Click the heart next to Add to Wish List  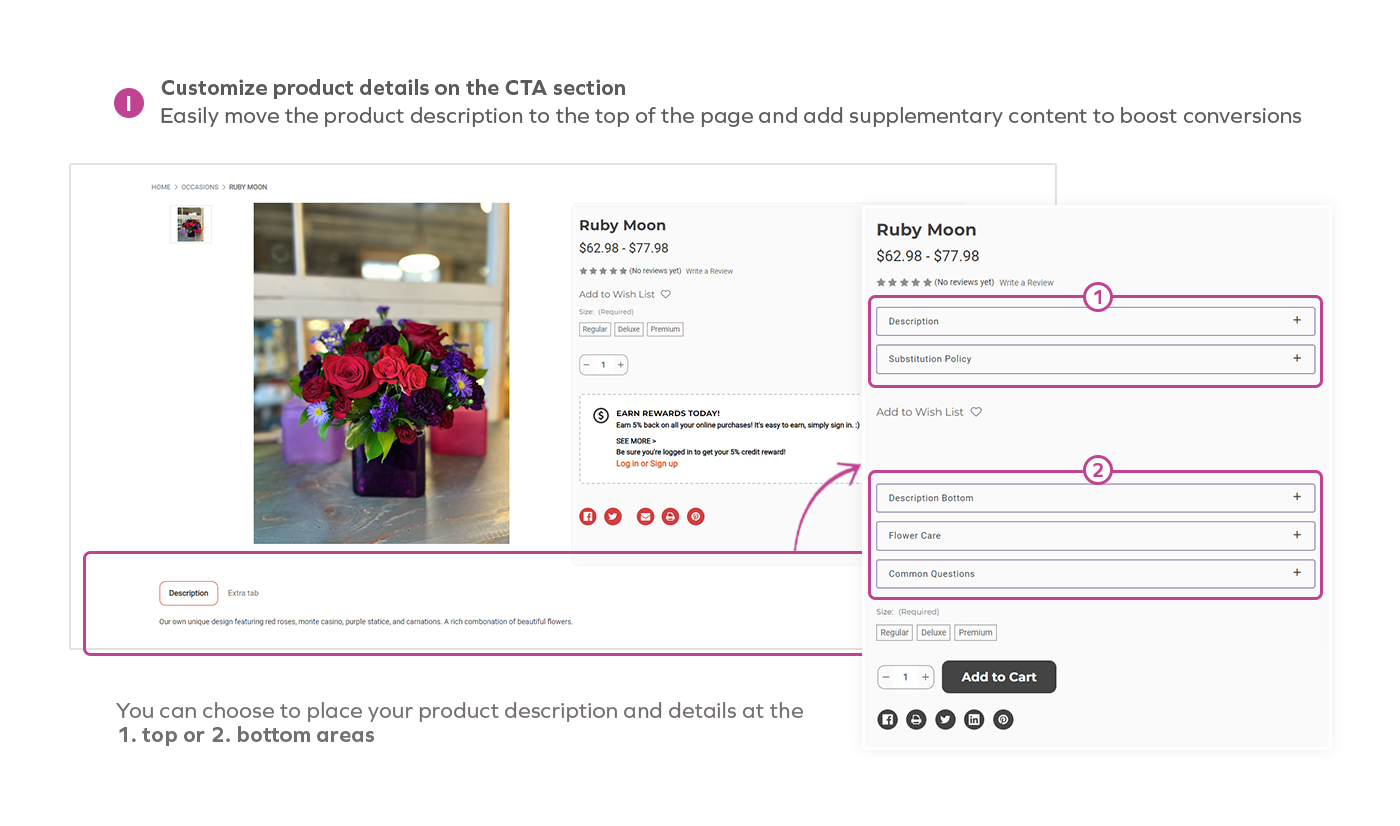[975, 412]
